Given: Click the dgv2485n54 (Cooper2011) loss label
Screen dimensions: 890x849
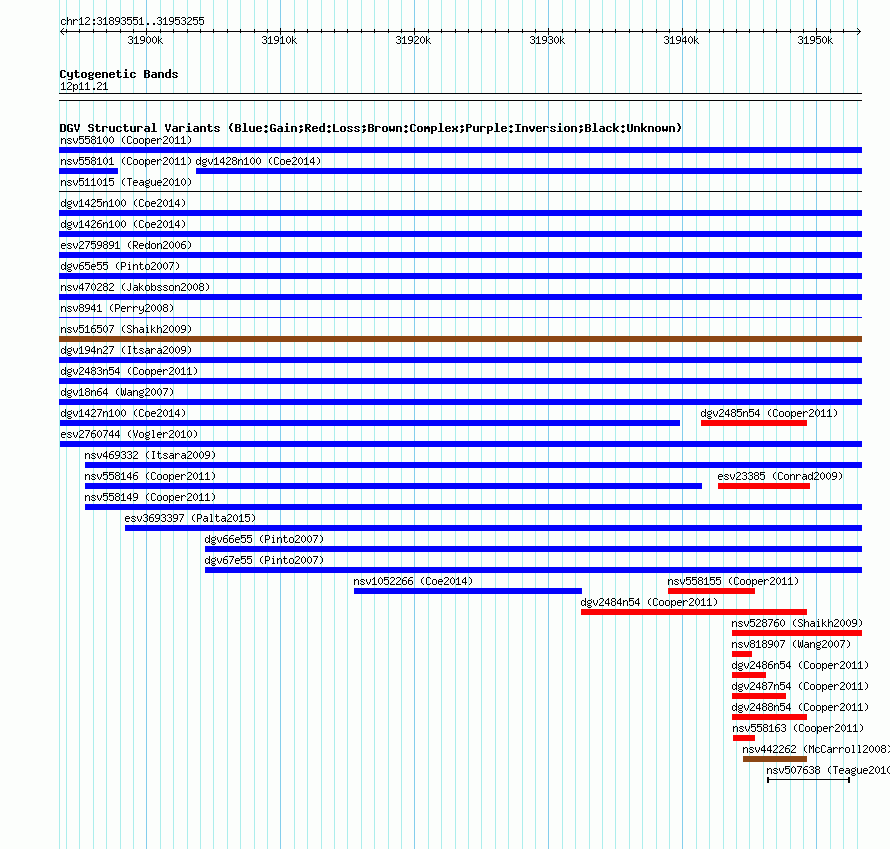Looking at the screenshot, I should click(x=769, y=413).
